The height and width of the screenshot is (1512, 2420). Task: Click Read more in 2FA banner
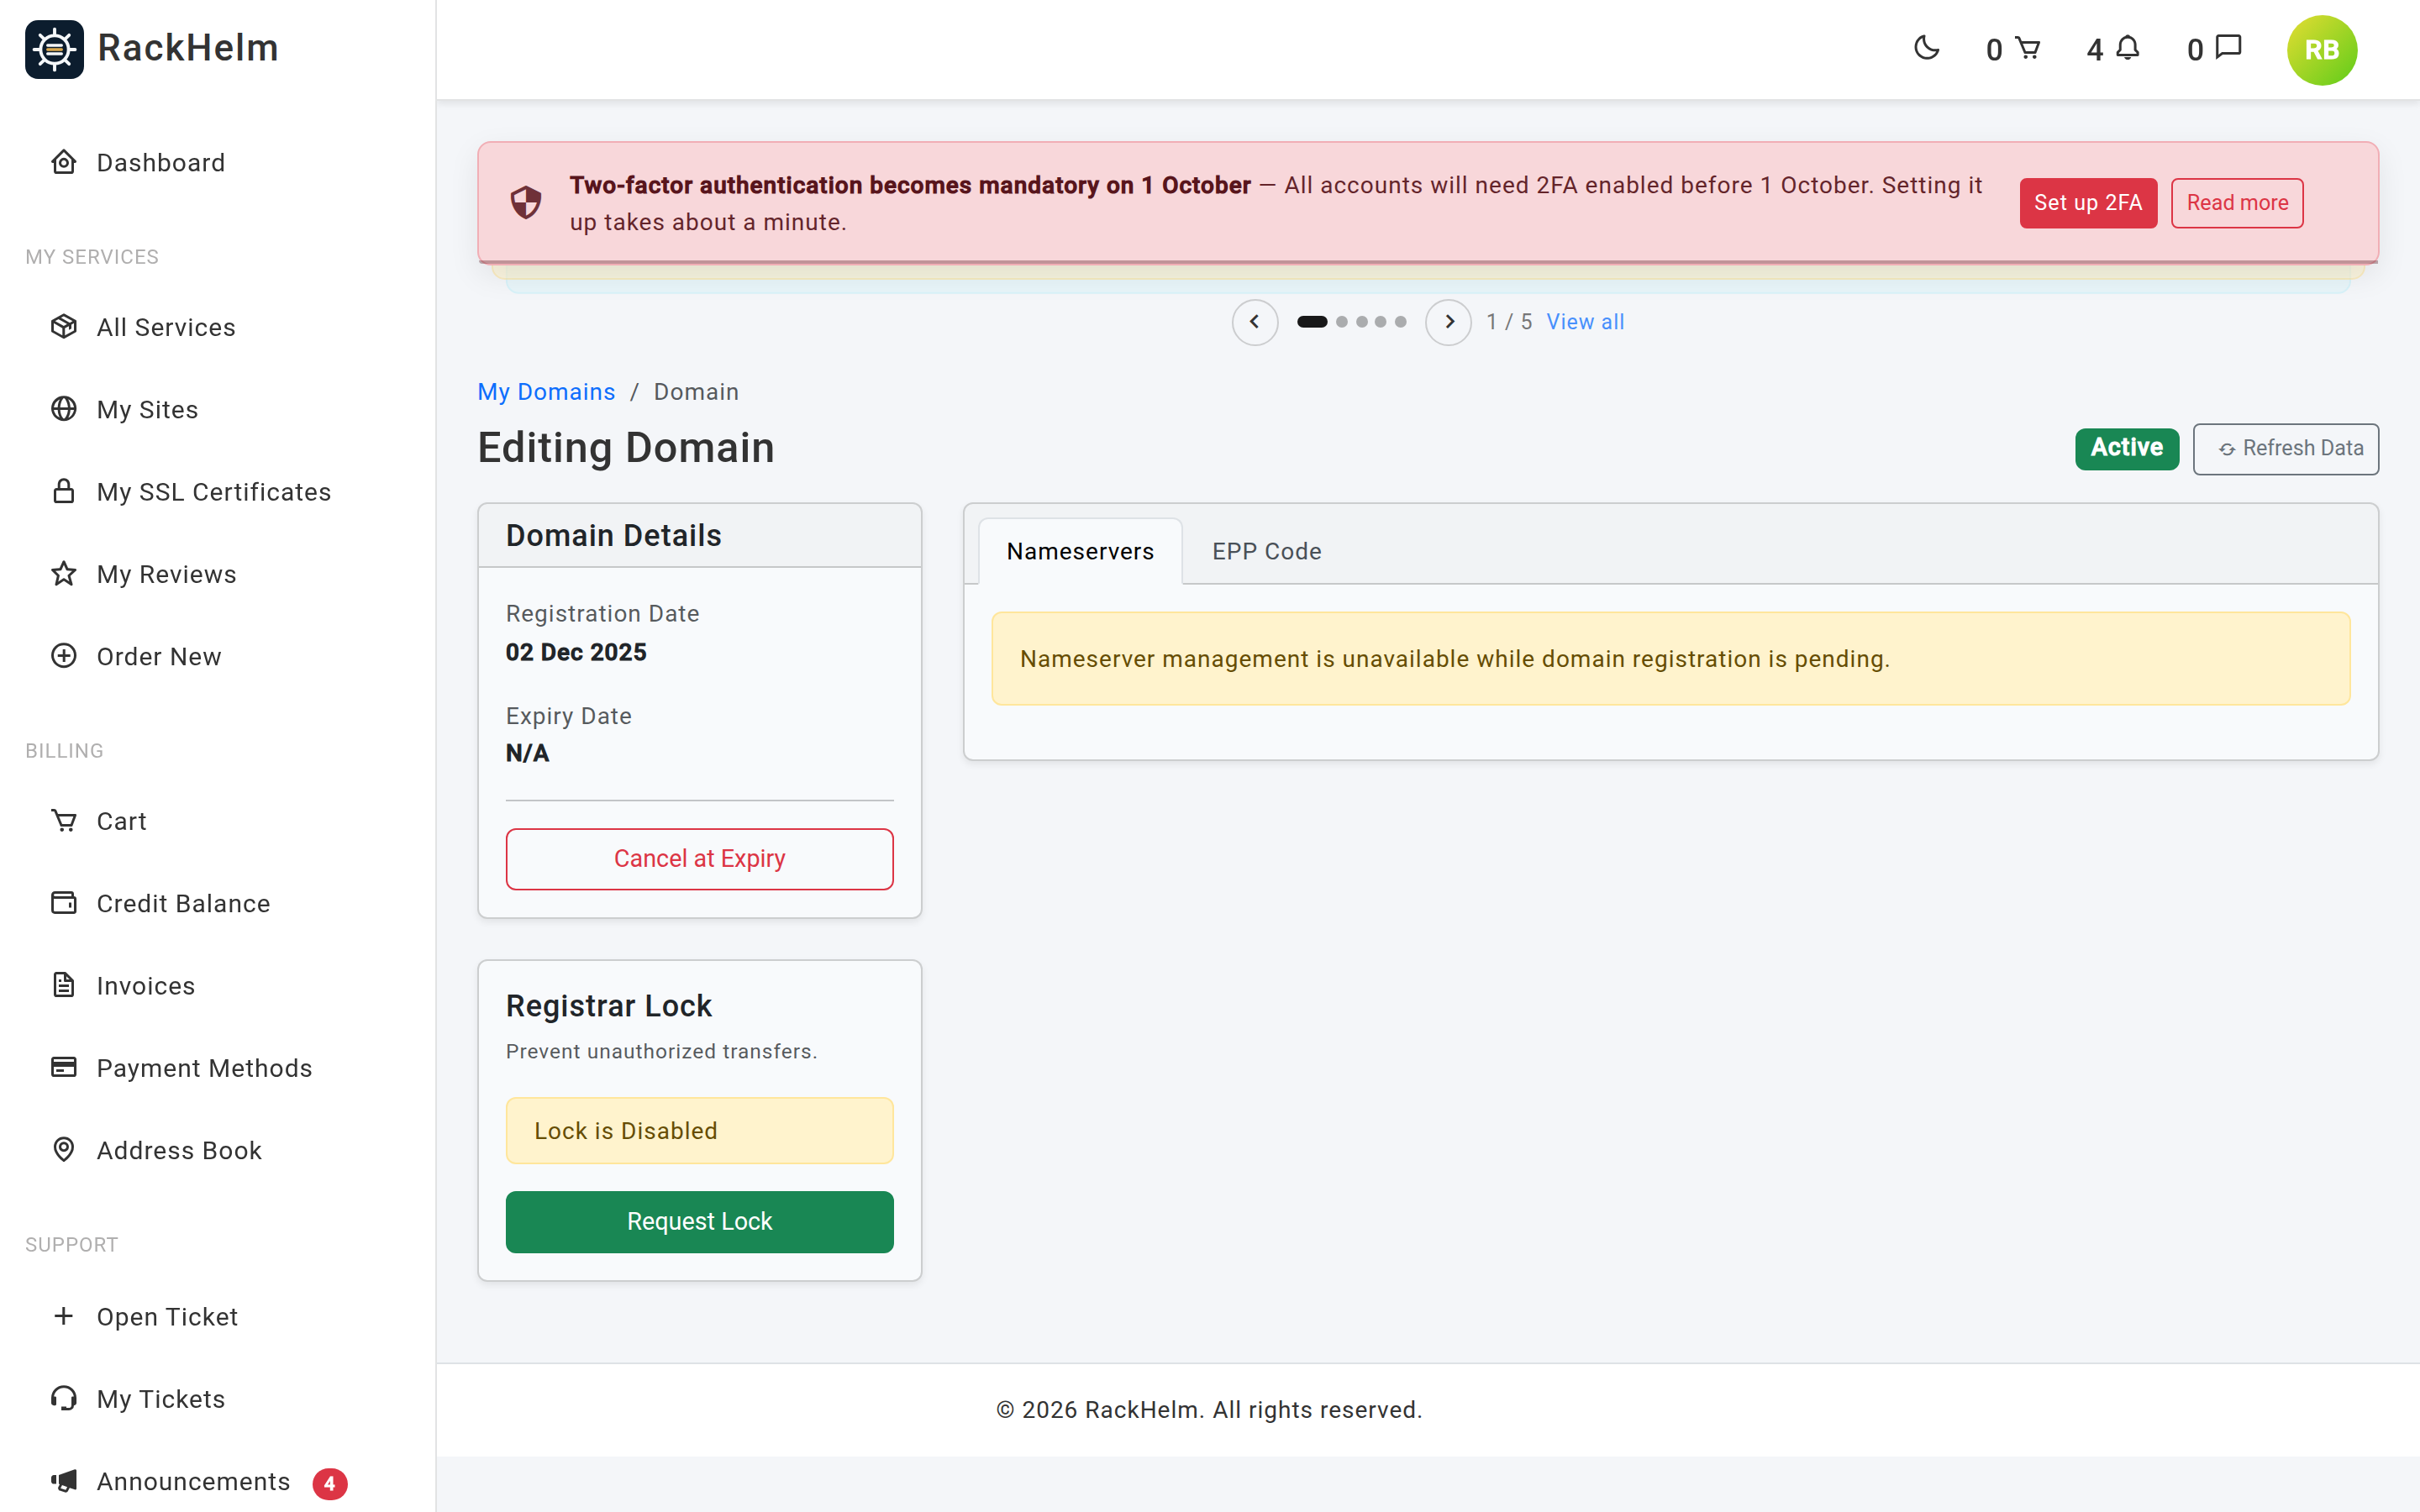[x=2237, y=203]
